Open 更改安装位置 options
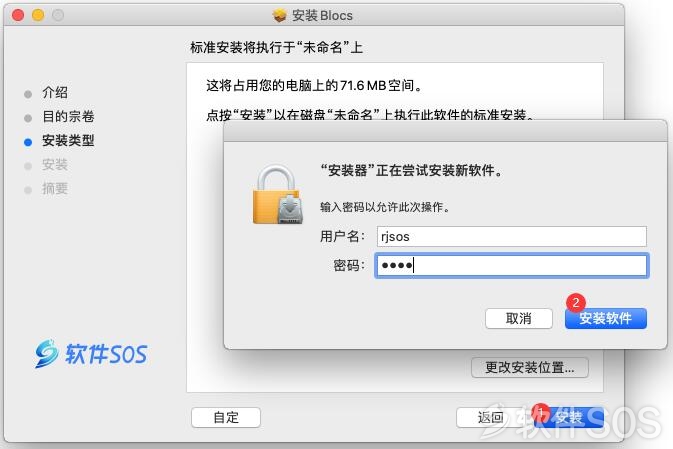Viewport: 673px width, 449px height. pos(530,367)
